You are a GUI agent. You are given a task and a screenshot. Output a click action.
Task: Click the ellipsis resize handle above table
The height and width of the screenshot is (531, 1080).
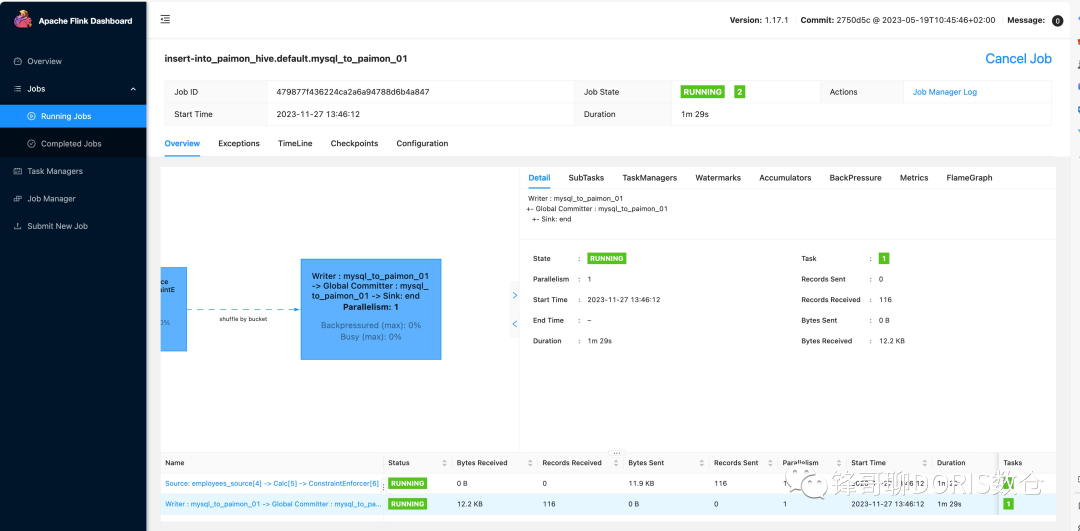pyautogui.click(x=616, y=453)
